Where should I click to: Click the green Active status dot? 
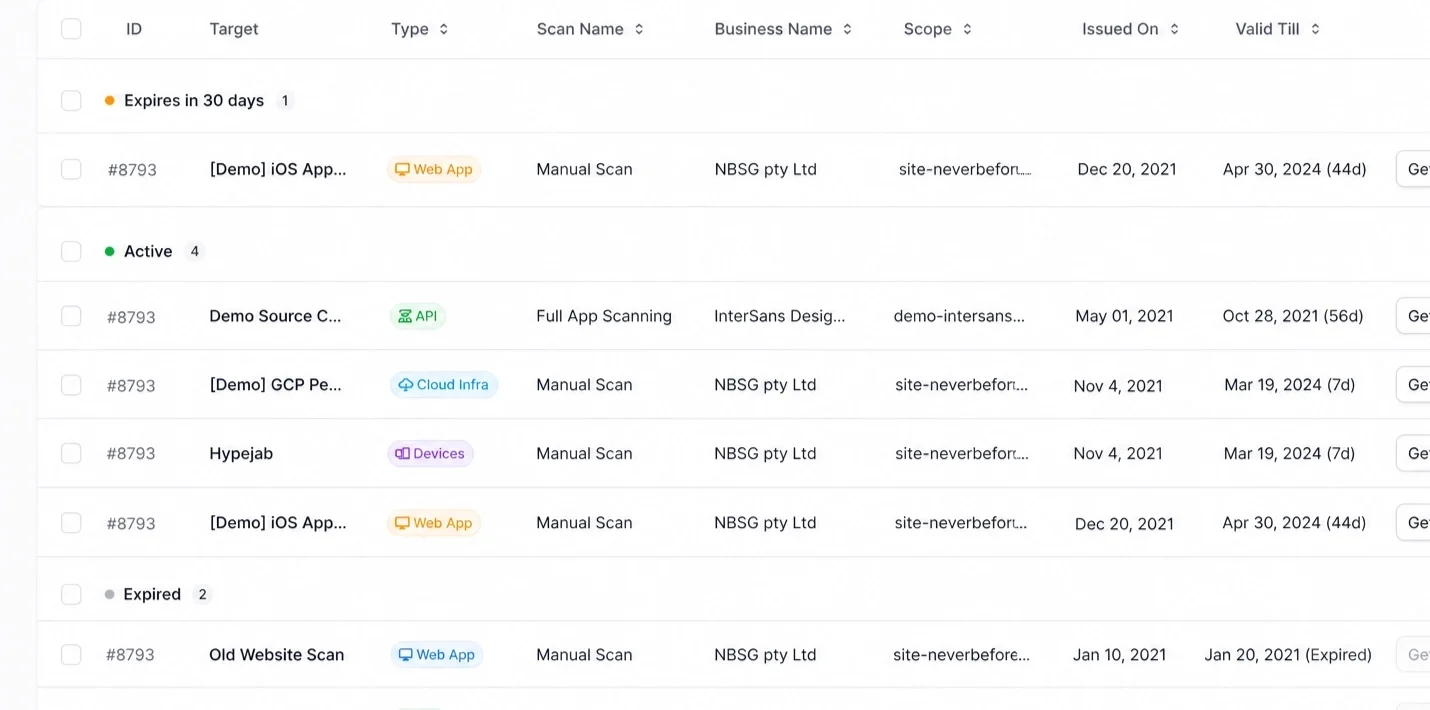tap(110, 251)
